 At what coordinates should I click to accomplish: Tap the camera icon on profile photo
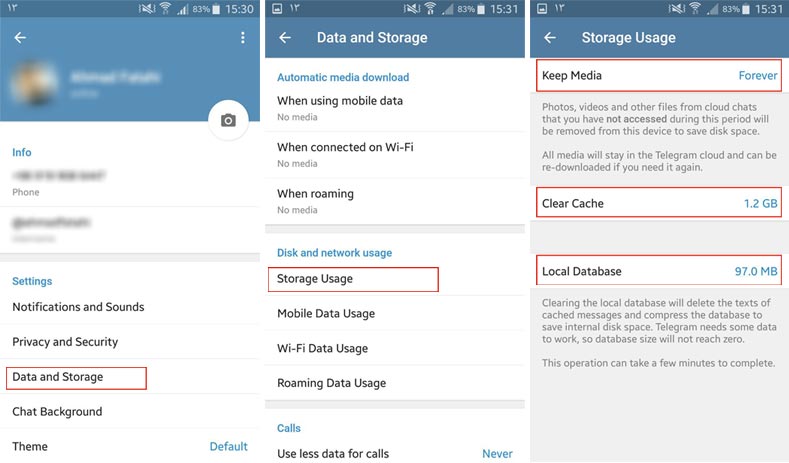[228, 120]
